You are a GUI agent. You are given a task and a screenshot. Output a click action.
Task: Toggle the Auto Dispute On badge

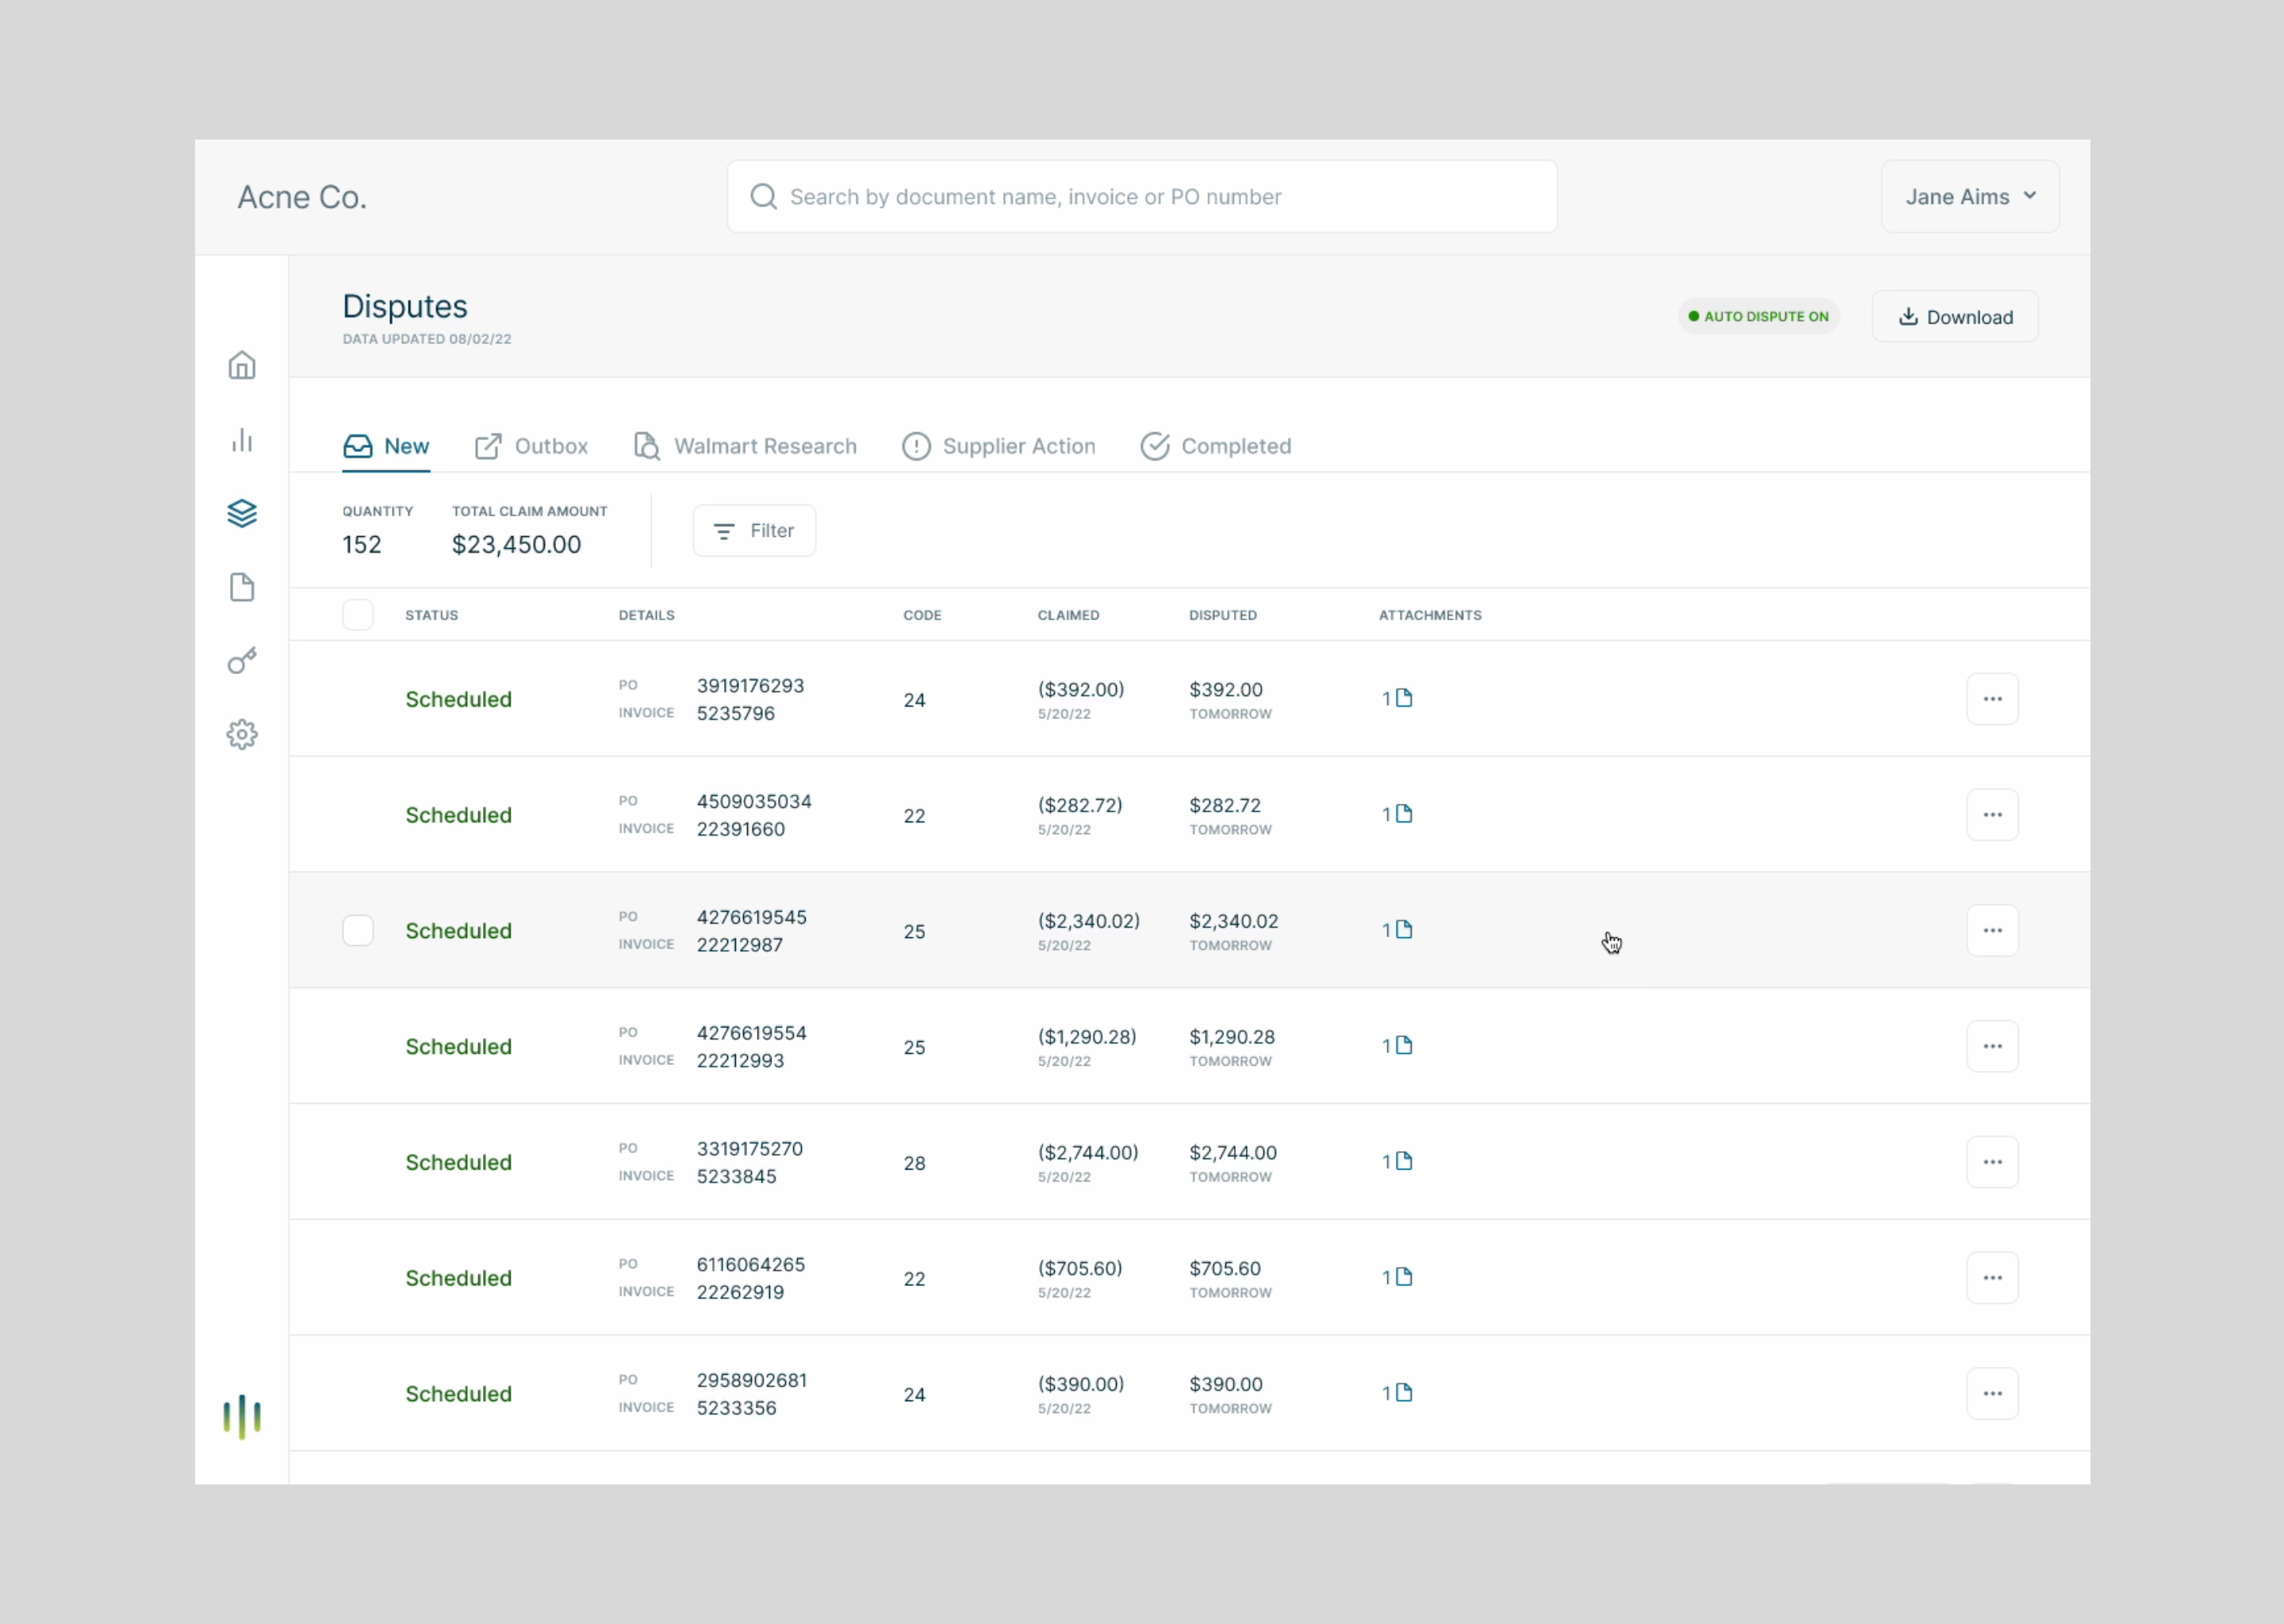[x=1758, y=316]
